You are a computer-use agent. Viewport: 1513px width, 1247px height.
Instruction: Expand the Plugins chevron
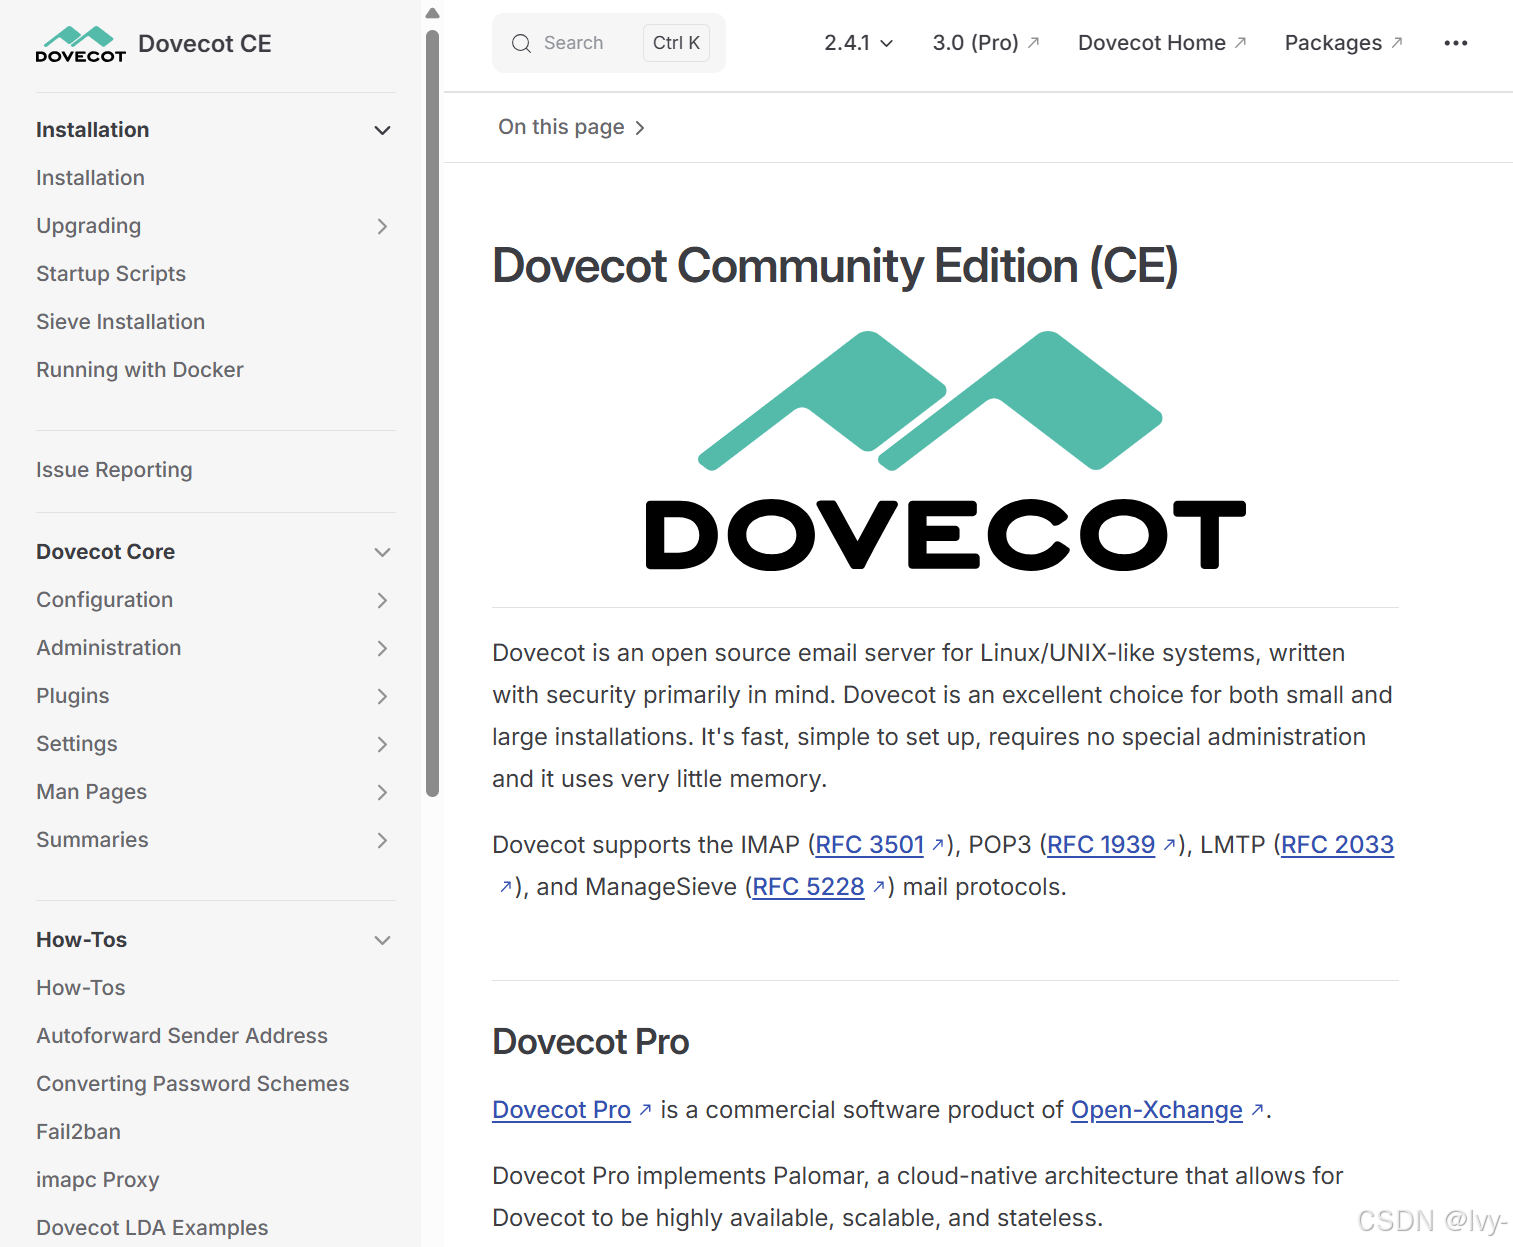(x=382, y=696)
